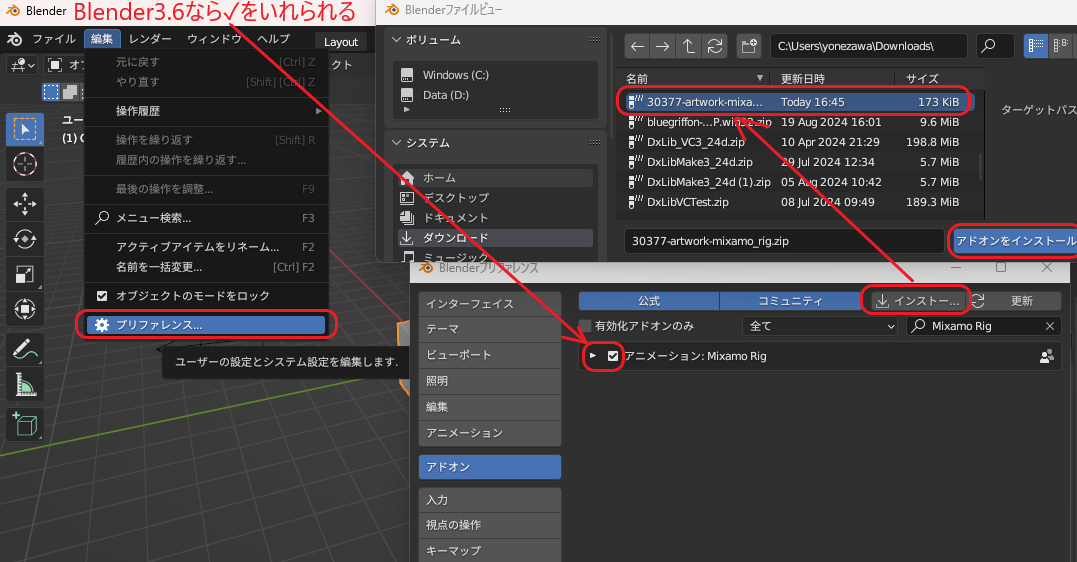
Task: Collapse the システム panel
Action: click(x=396, y=143)
